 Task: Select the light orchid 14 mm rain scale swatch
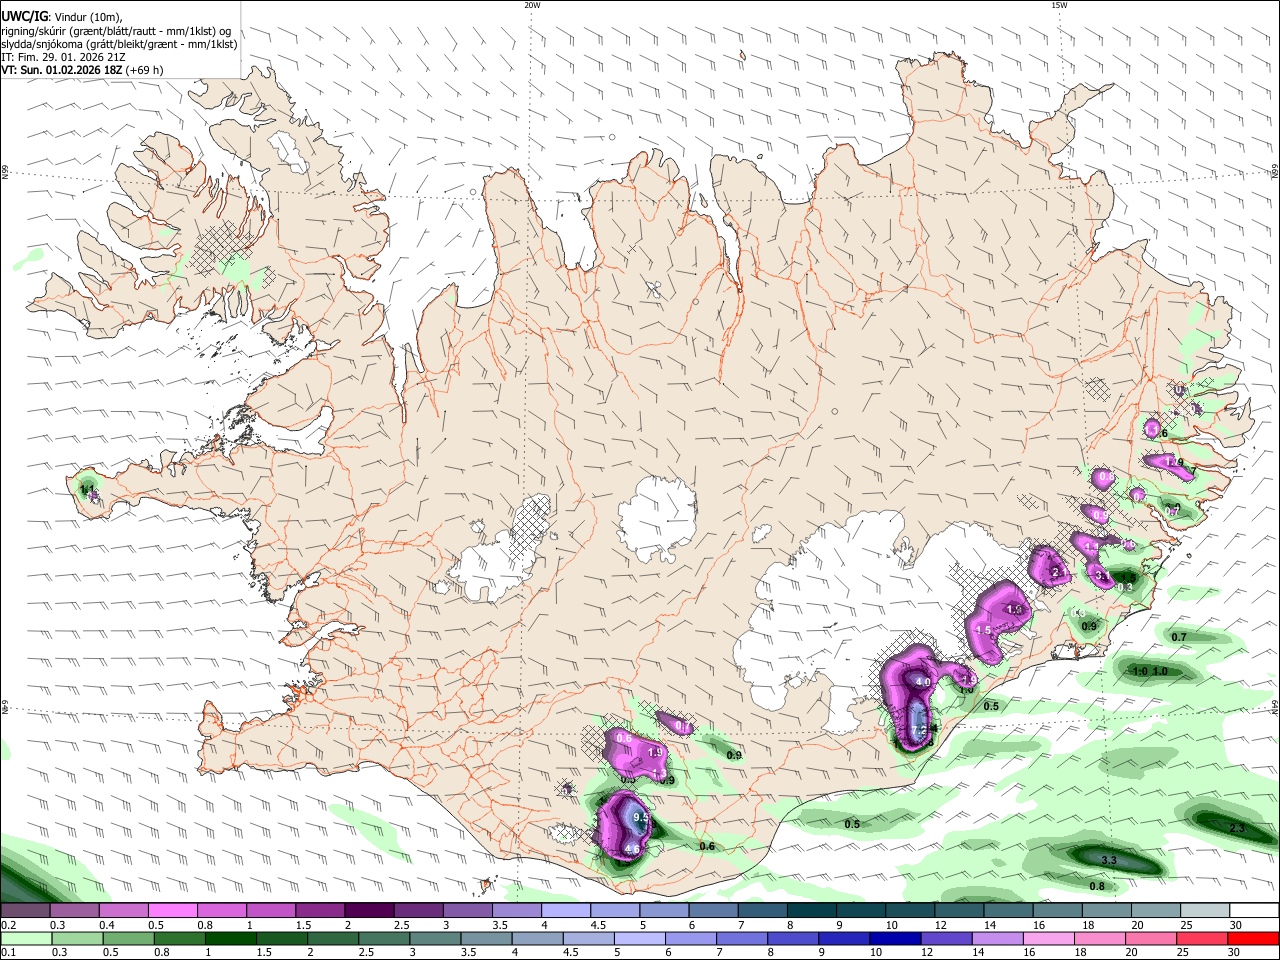[998, 938]
